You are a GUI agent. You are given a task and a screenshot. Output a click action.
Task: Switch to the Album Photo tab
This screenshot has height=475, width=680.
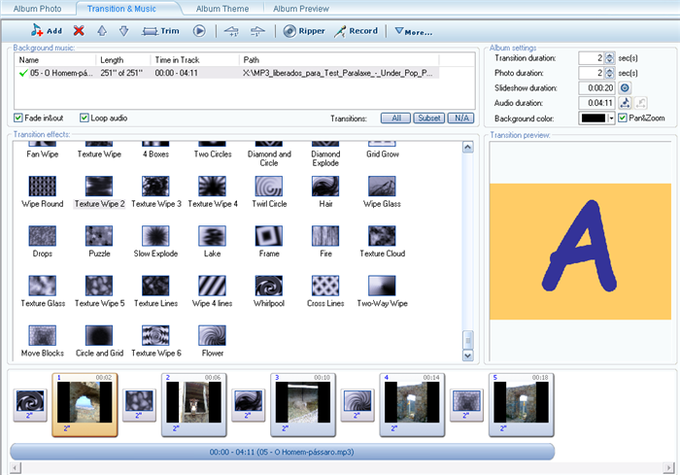(x=37, y=9)
